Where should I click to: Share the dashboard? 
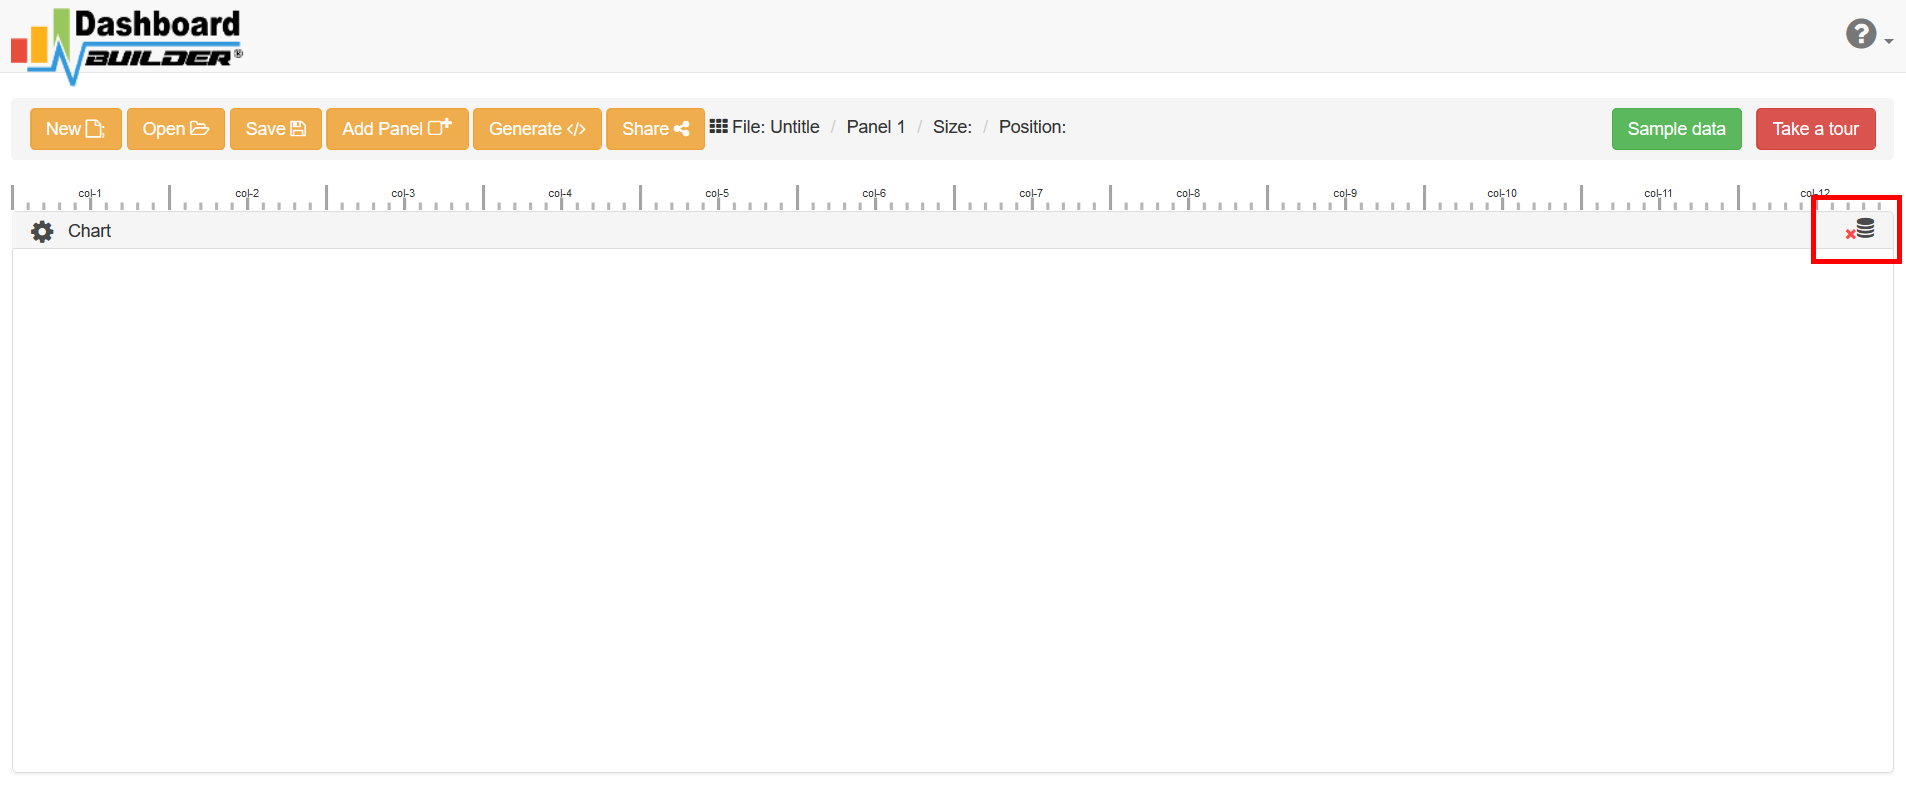(x=654, y=129)
